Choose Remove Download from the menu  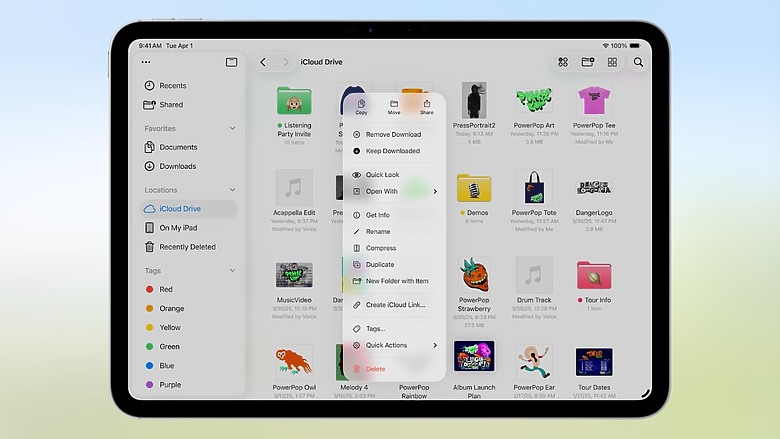coord(394,134)
